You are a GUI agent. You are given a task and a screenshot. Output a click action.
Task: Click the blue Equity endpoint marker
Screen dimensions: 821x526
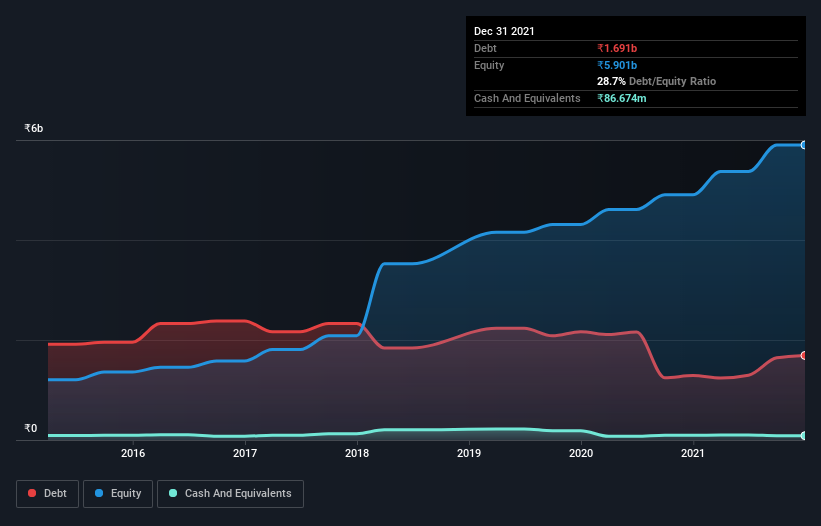[804, 145]
